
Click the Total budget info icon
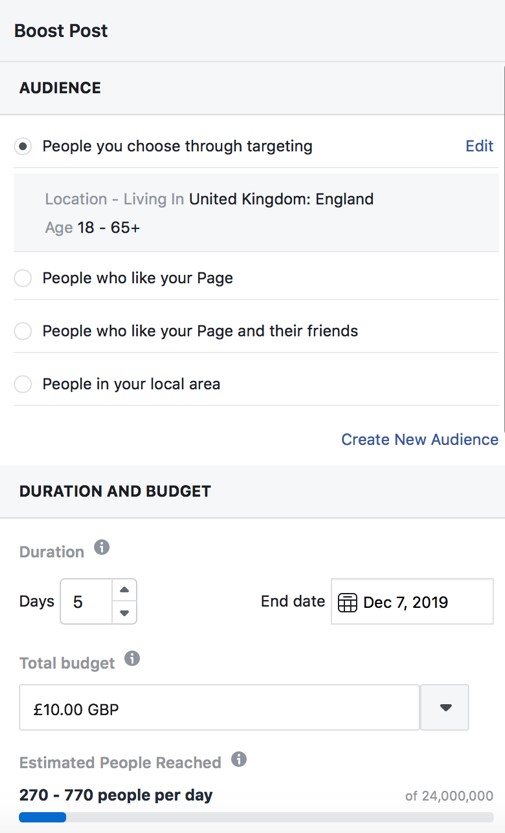point(132,659)
